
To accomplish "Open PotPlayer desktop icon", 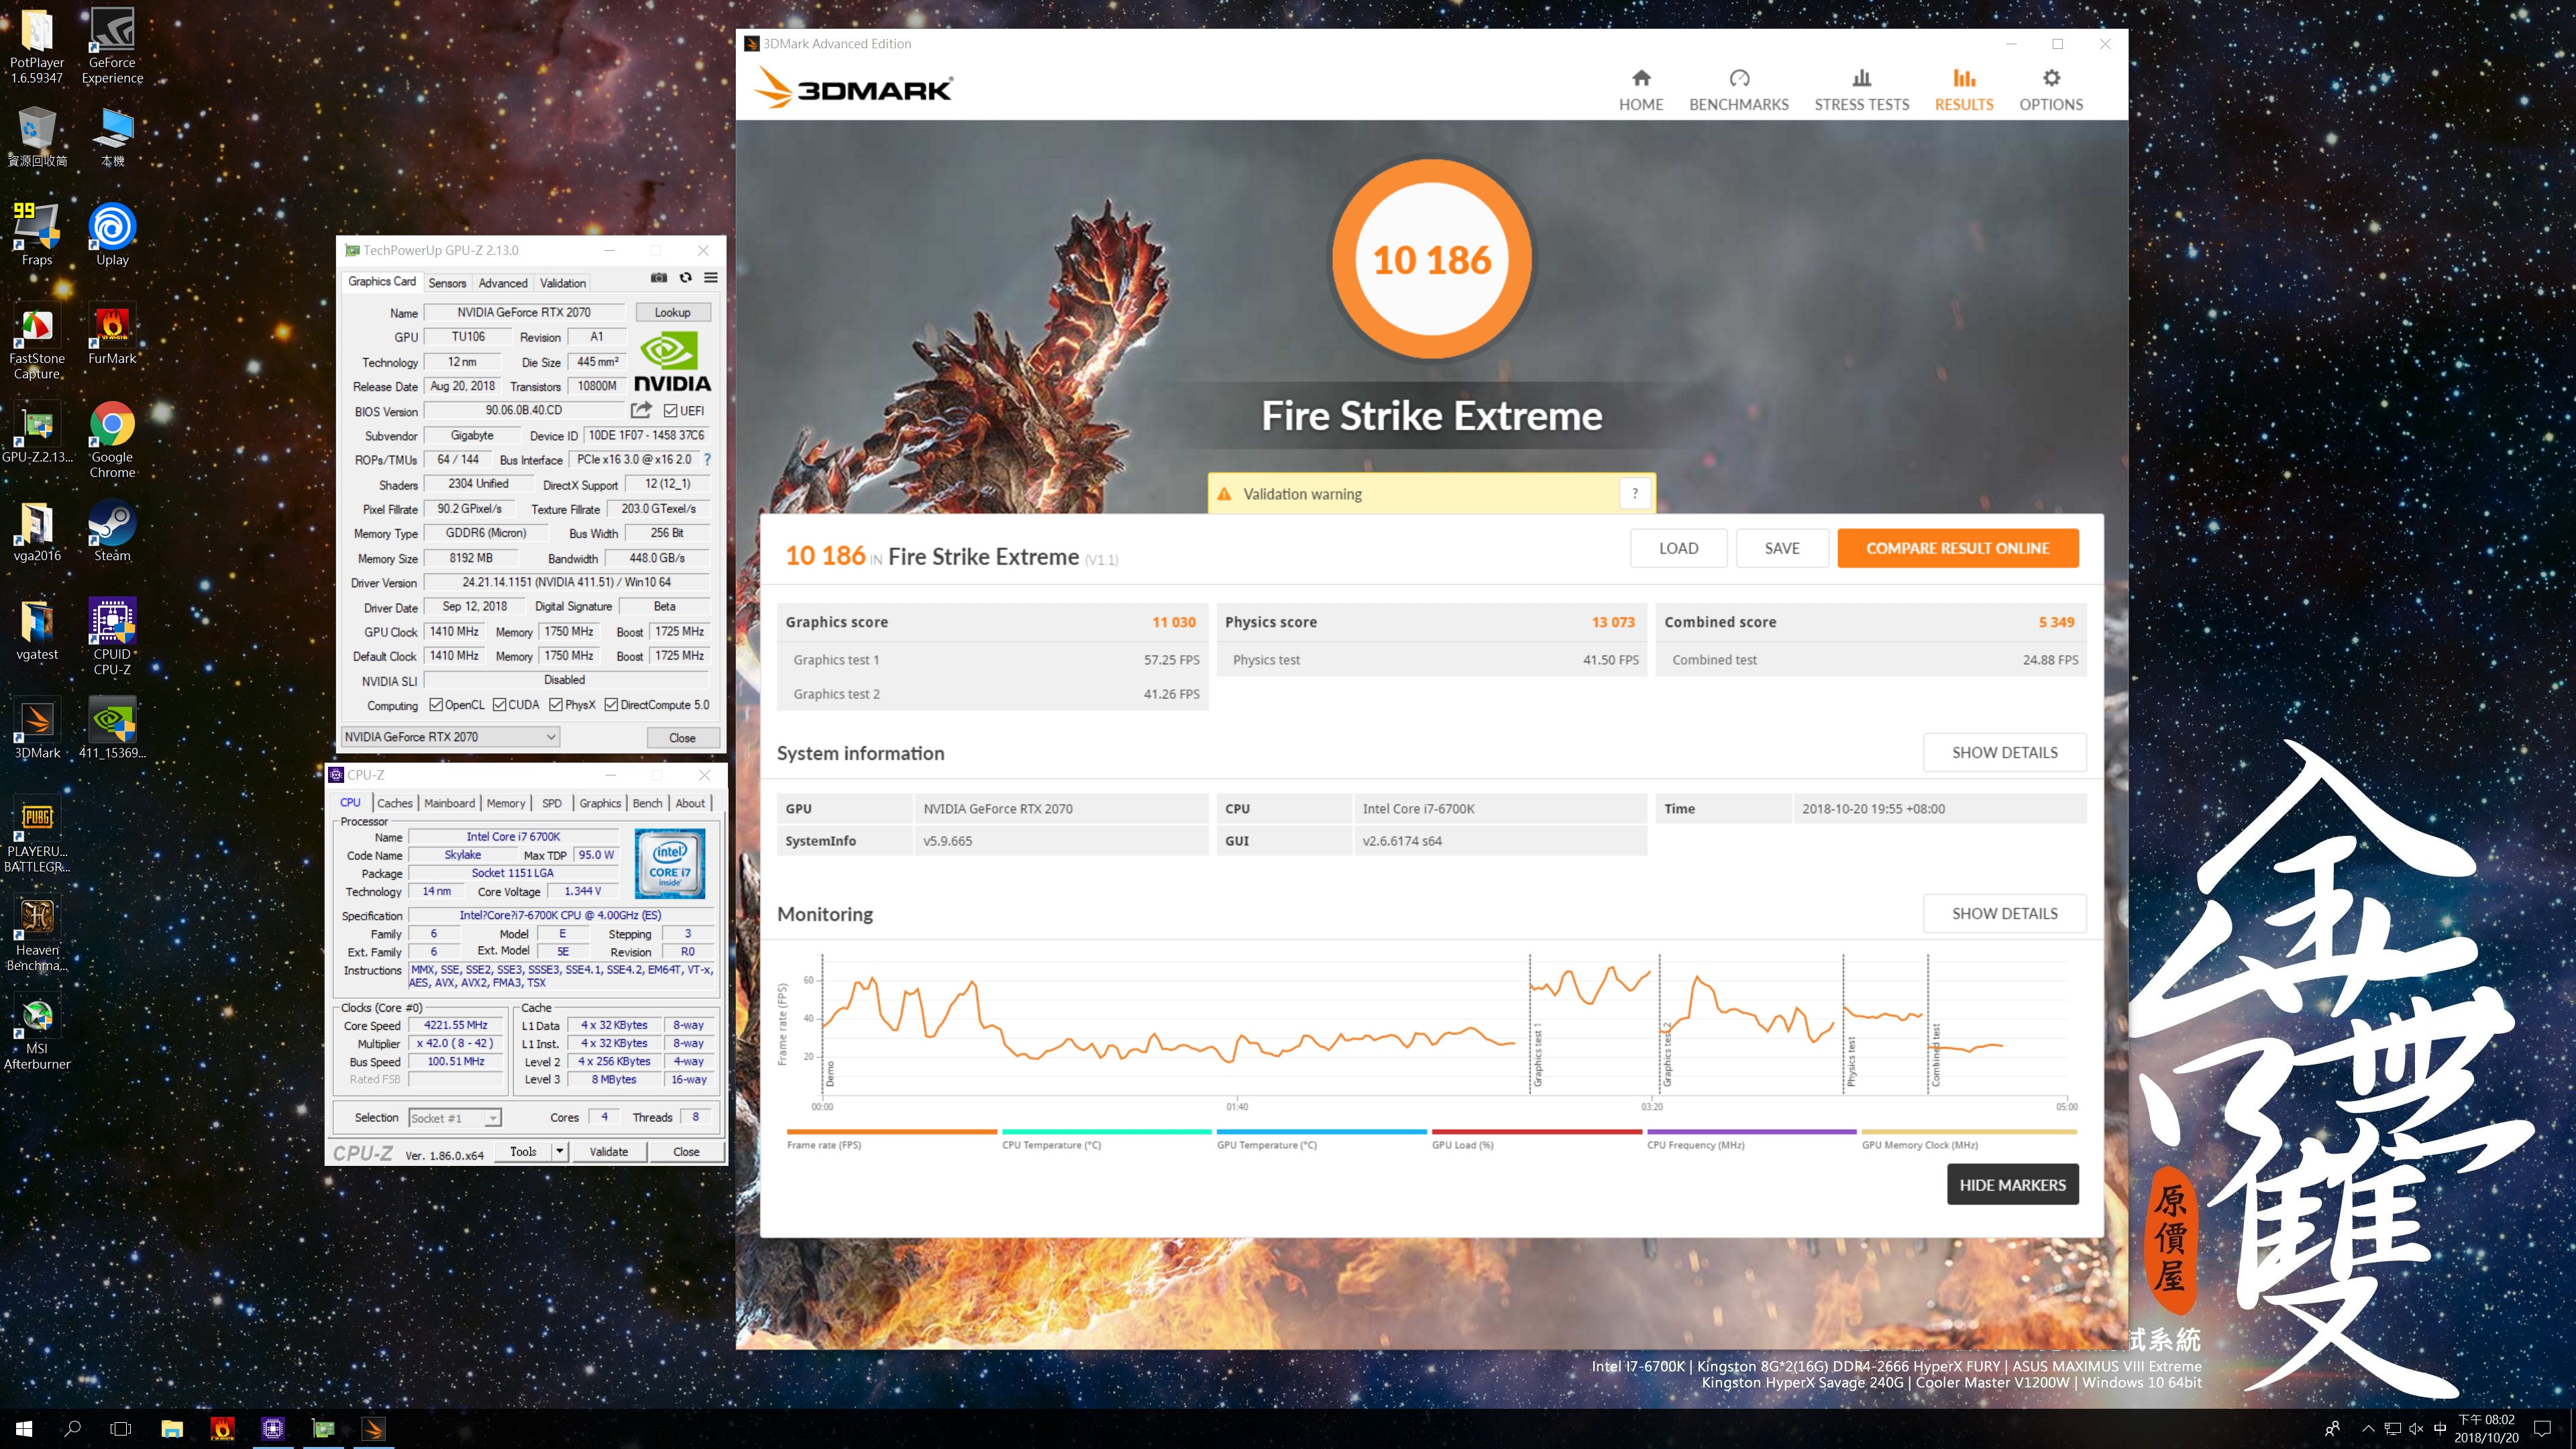I will [37, 45].
